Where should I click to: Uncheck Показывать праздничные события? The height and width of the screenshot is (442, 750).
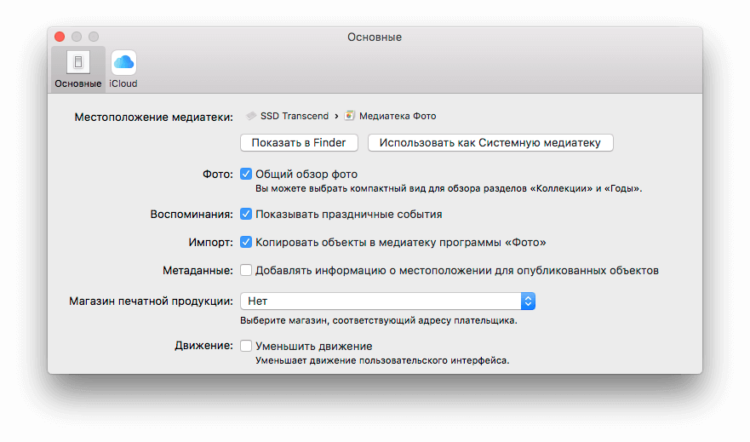point(246,214)
